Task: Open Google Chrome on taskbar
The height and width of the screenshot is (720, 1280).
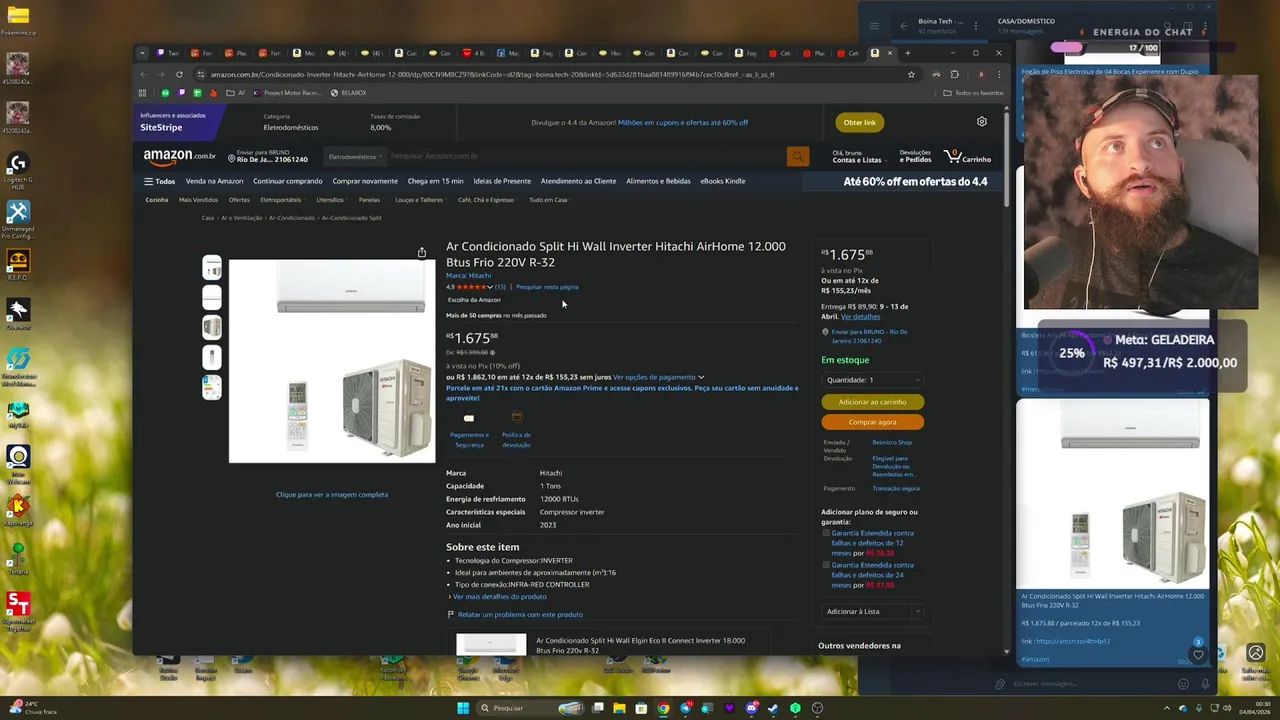Action: coord(663,708)
